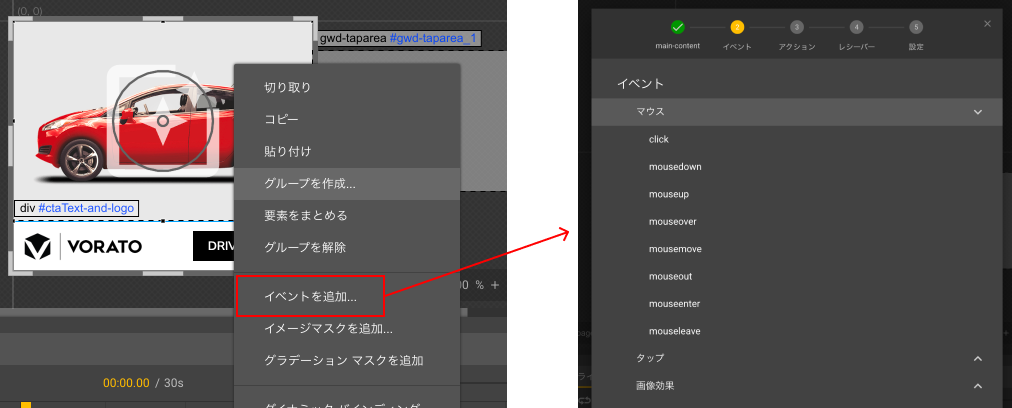Click the 00:00.00 timecode display
Image resolution: width=1012 pixels, height=408 pixels.
(126, 382)
